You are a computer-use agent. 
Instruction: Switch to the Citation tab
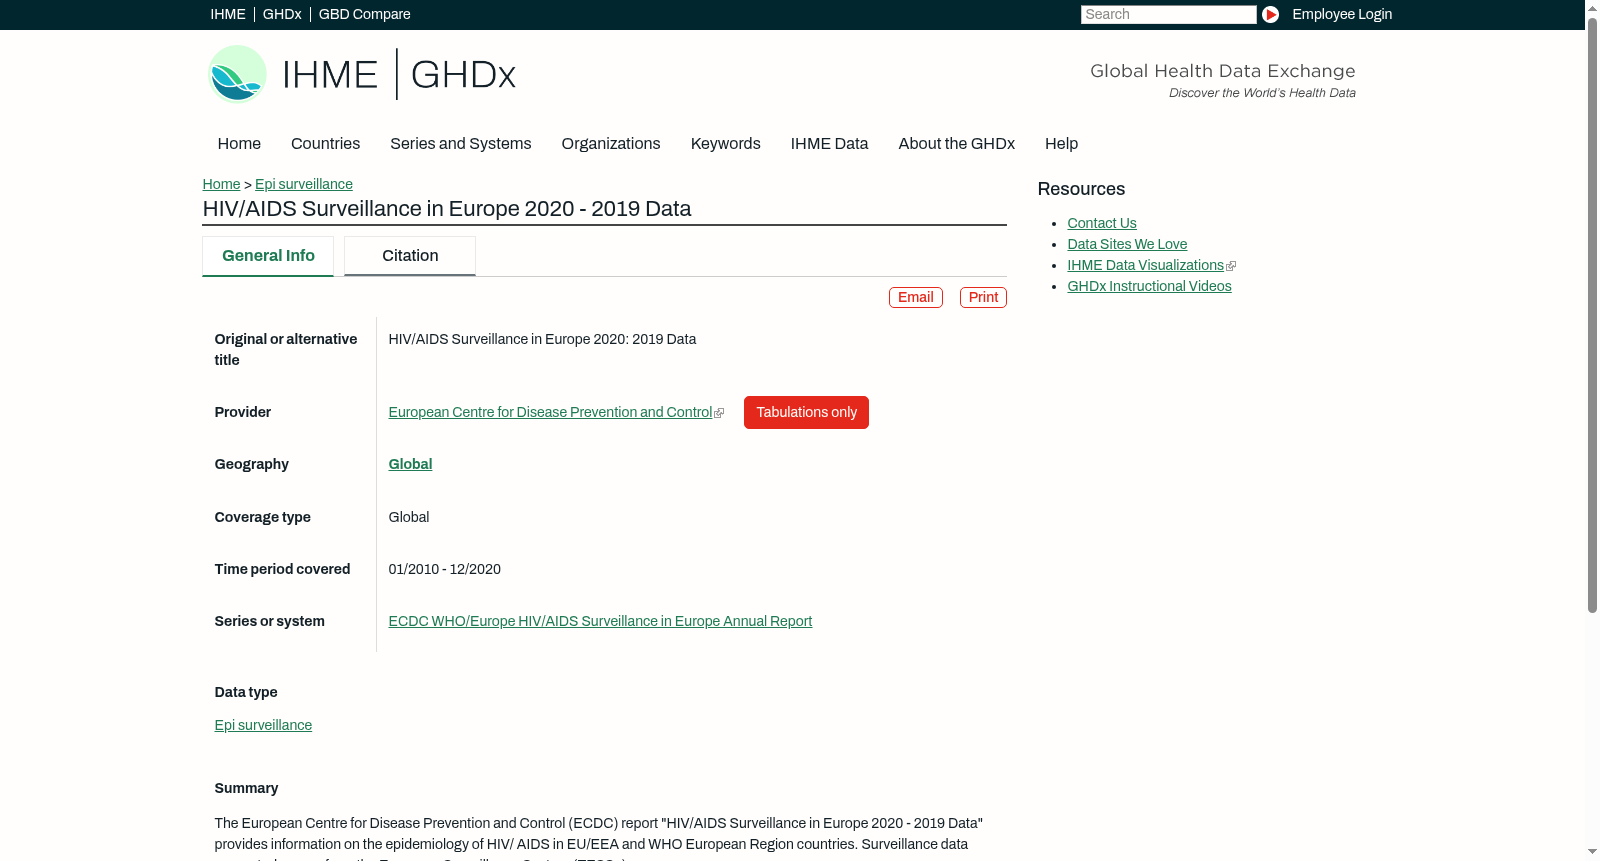pos(410,256)
